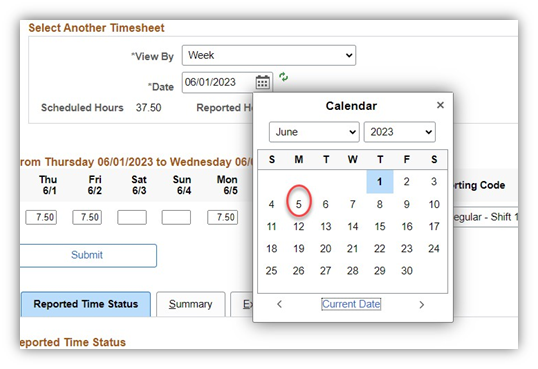Select June 10 in the calendar
Image resolution: width=538 pixels, height=369 pixels.
434,204
